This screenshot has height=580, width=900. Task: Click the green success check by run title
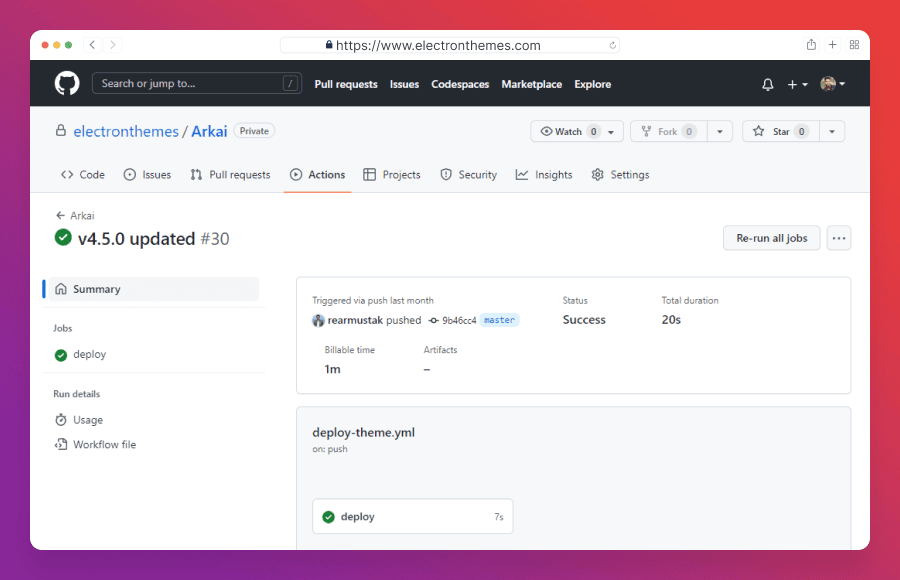(63, 237)
